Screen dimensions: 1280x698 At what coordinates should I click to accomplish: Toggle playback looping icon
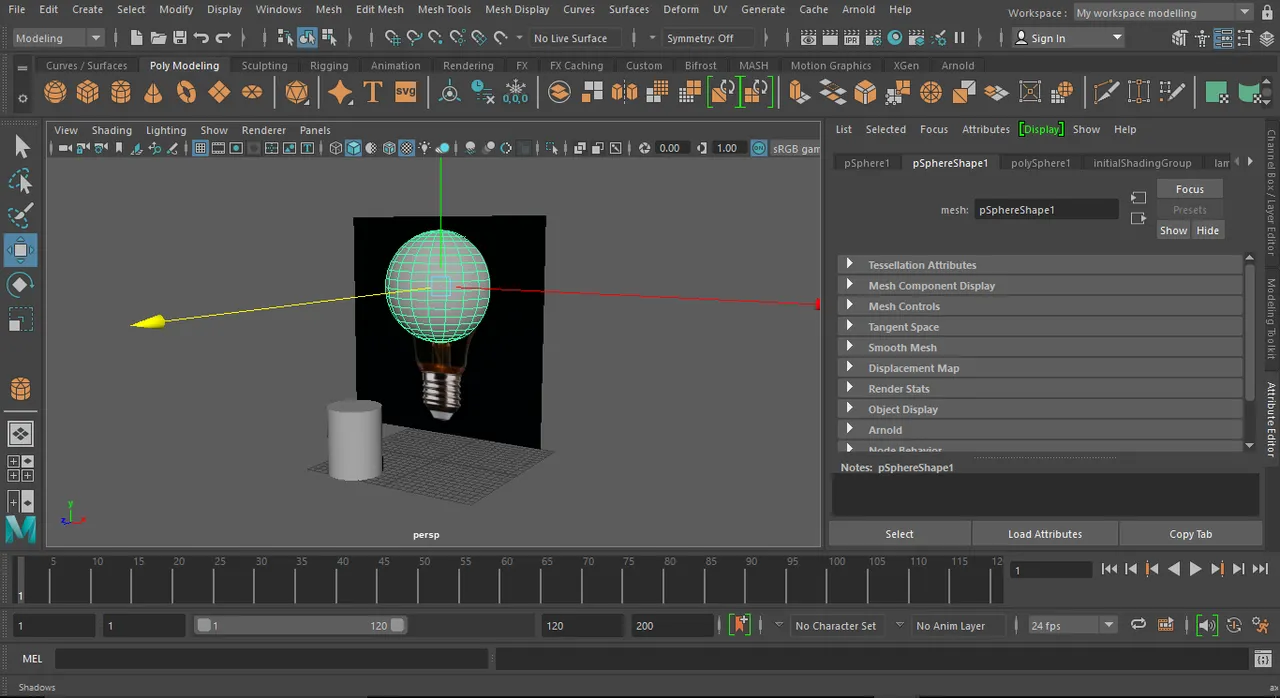click(x=1138, y=625)
